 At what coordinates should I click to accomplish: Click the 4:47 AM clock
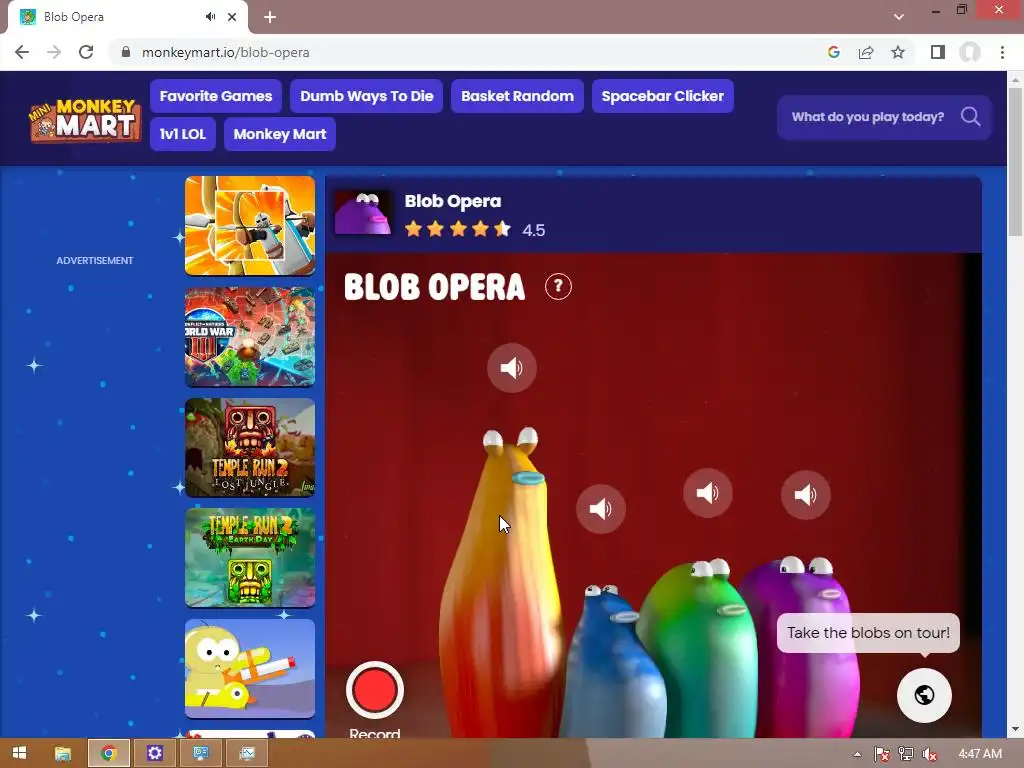coord(980,754)
